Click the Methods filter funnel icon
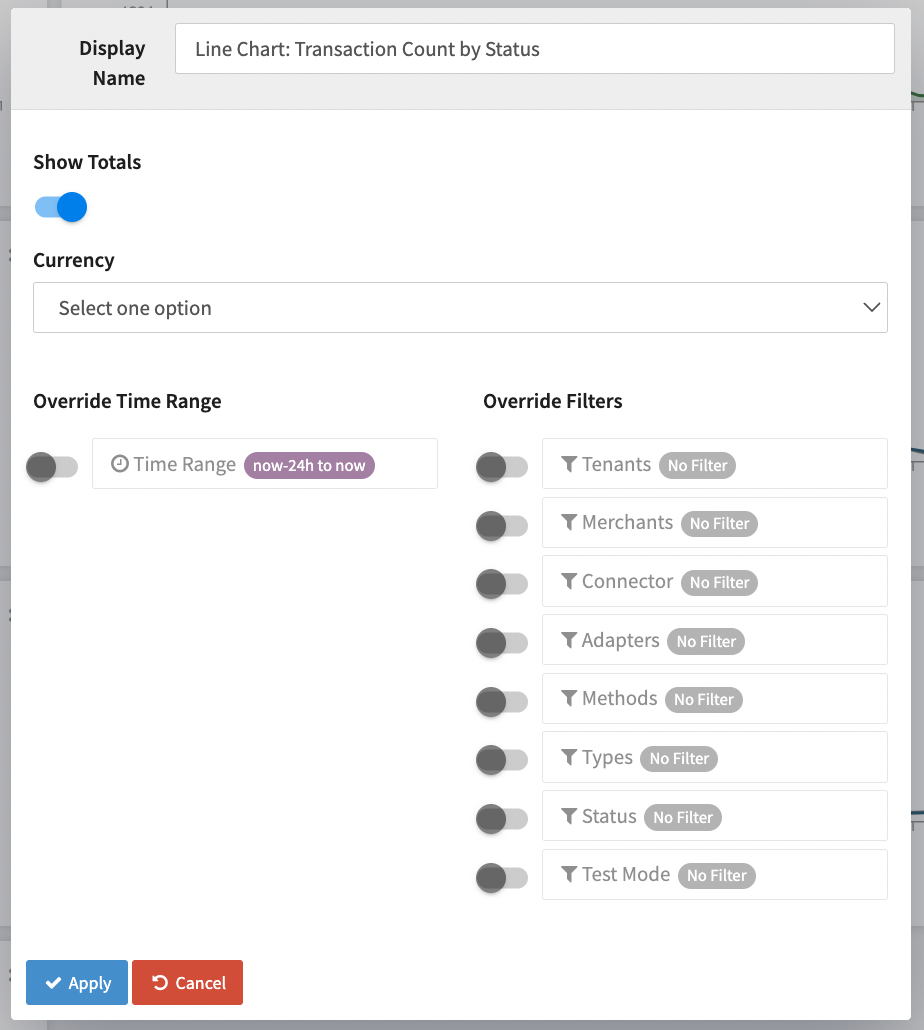This screenshot has width=924, height=1030. [x=569, y=698]
